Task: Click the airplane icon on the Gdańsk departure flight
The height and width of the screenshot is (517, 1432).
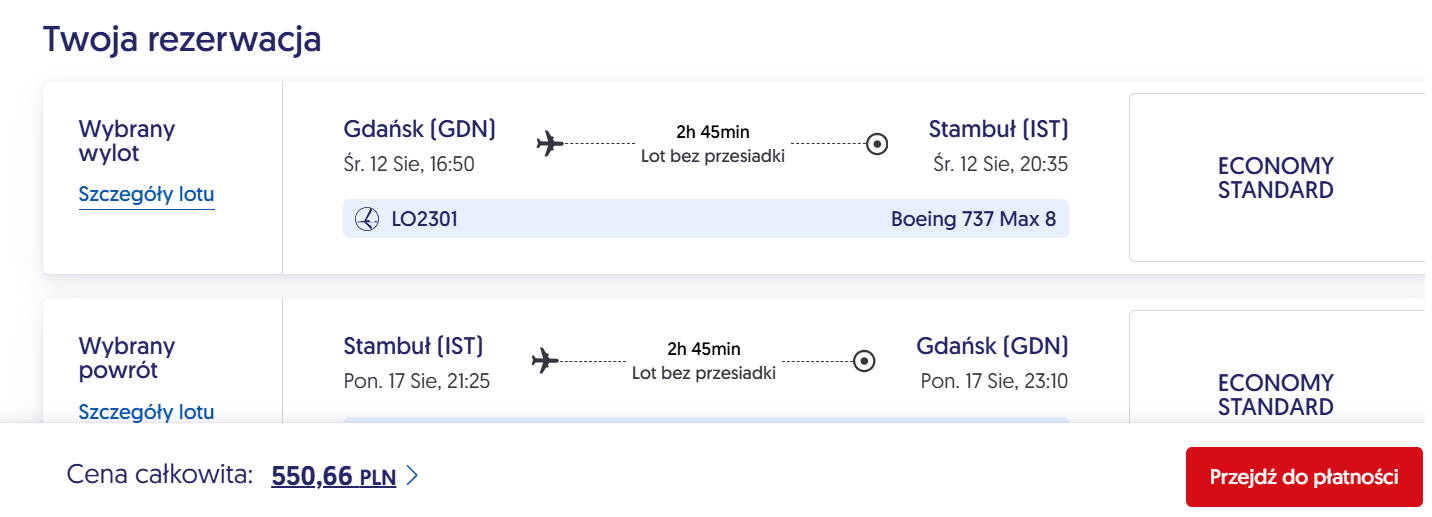Action: (x=550, y=144)
